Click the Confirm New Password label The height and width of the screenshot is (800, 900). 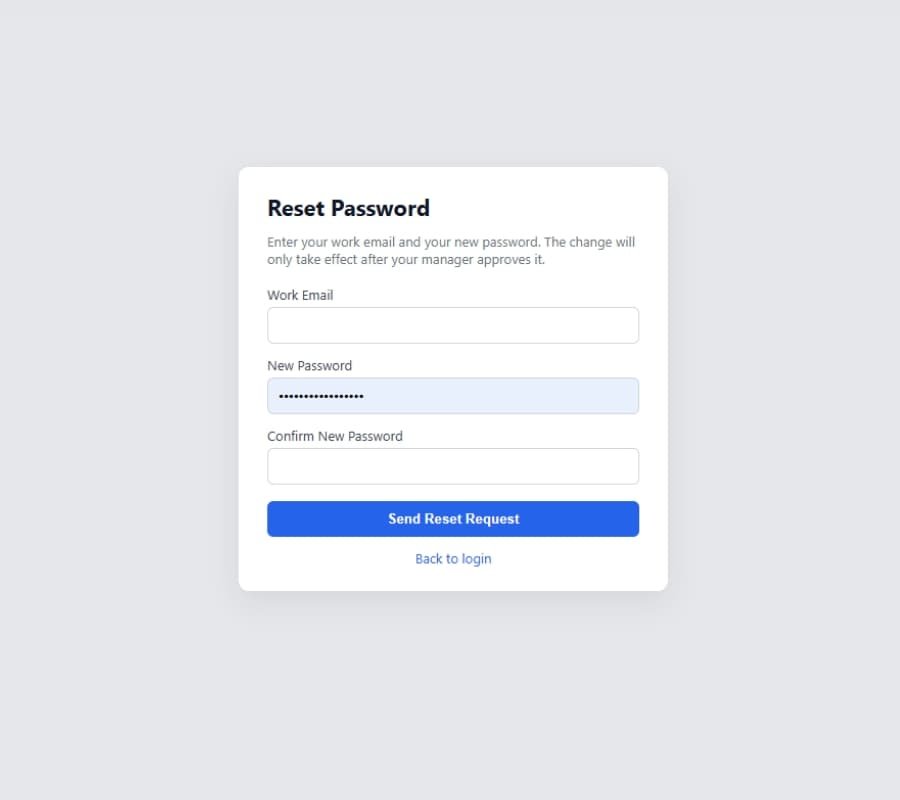pos(334,436)
